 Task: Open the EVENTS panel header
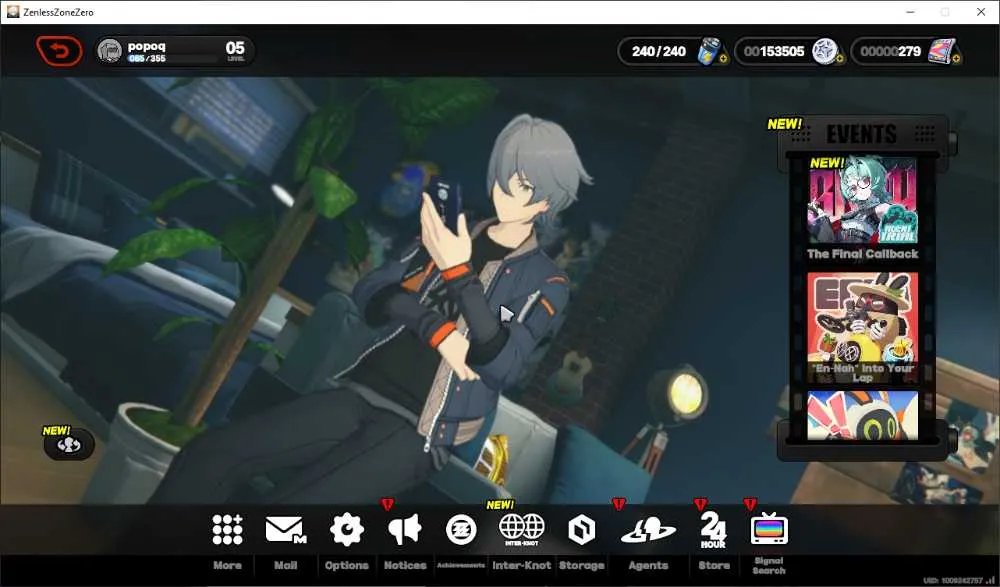point(862,134)
